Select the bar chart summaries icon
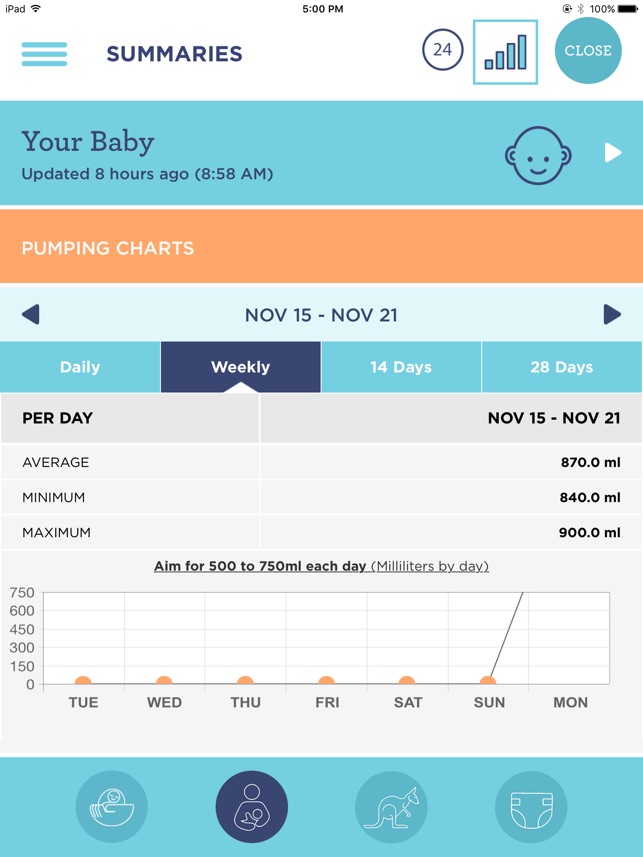The width and height of the screenshot is (643, 857). 503,52
